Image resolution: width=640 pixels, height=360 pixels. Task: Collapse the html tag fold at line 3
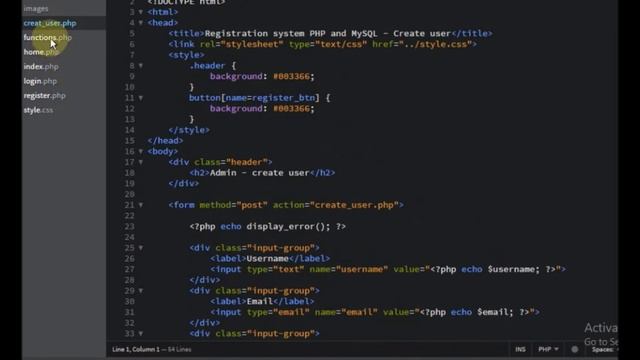click(141, 12)
